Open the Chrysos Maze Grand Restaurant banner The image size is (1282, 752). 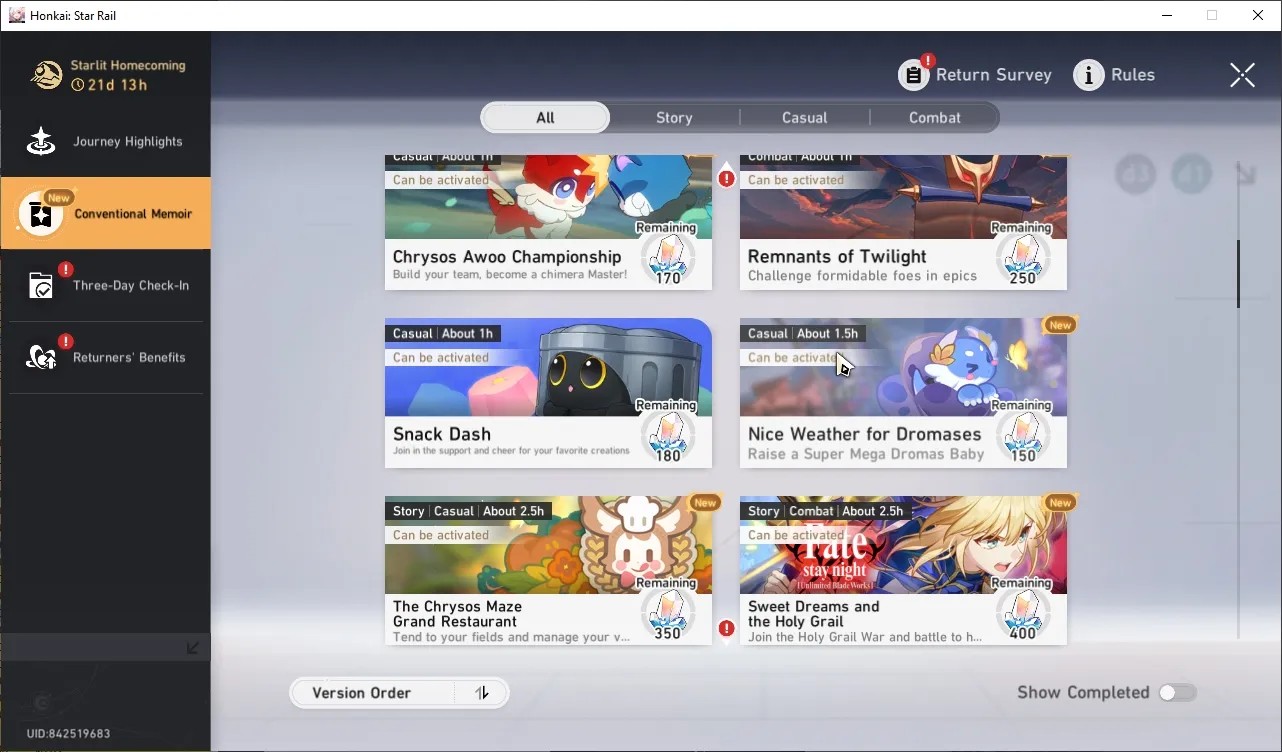point(548,545)
